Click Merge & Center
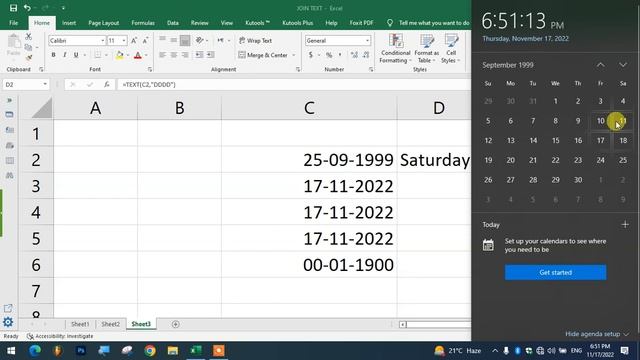Screen dimensions: 640x360 264,55
